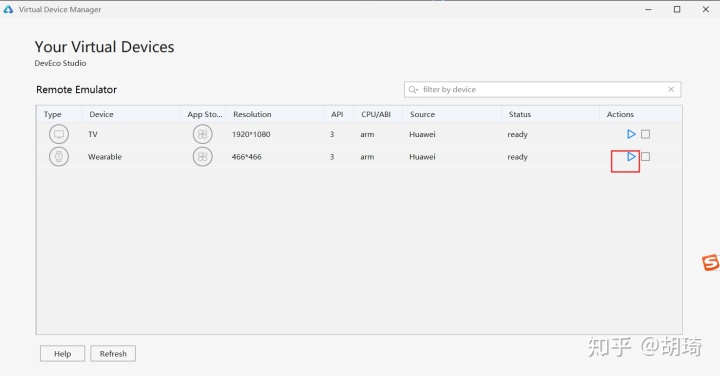Click the ready status in TV row
This screenshot has height=376, width=720.
pyautogui.click(x=518, y=135)
